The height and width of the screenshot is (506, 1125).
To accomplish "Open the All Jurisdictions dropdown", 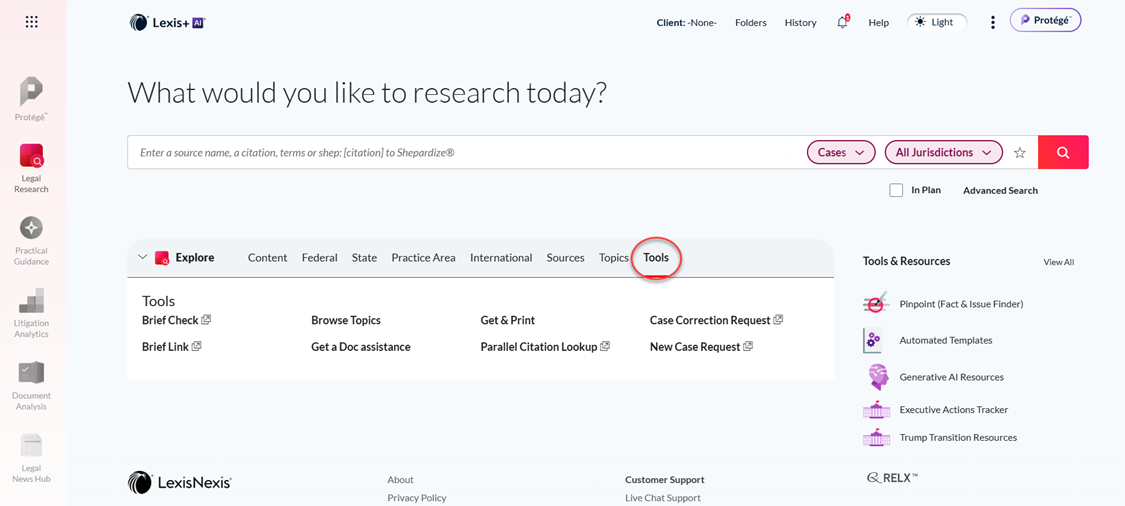I will [943, 152].
